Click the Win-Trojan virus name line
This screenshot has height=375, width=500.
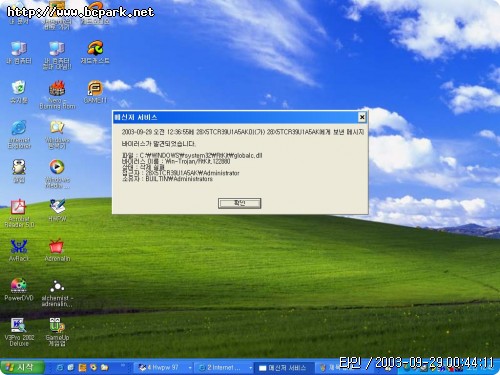tap(176, 161)
